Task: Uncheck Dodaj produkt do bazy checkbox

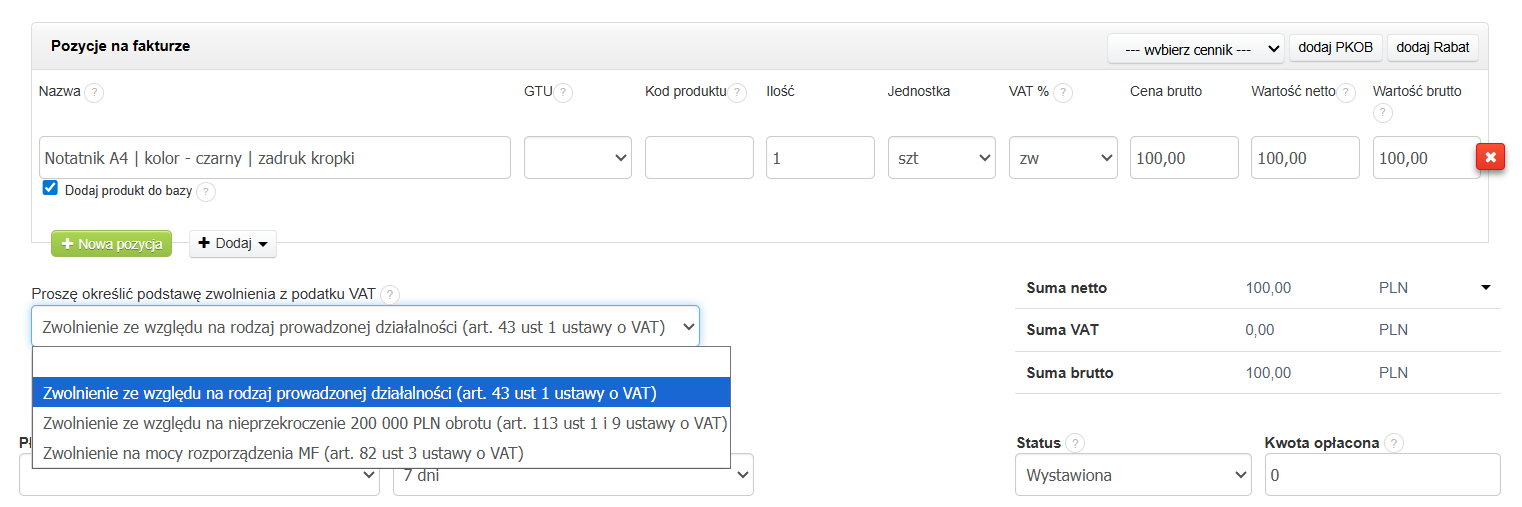Action: [50, 188]
